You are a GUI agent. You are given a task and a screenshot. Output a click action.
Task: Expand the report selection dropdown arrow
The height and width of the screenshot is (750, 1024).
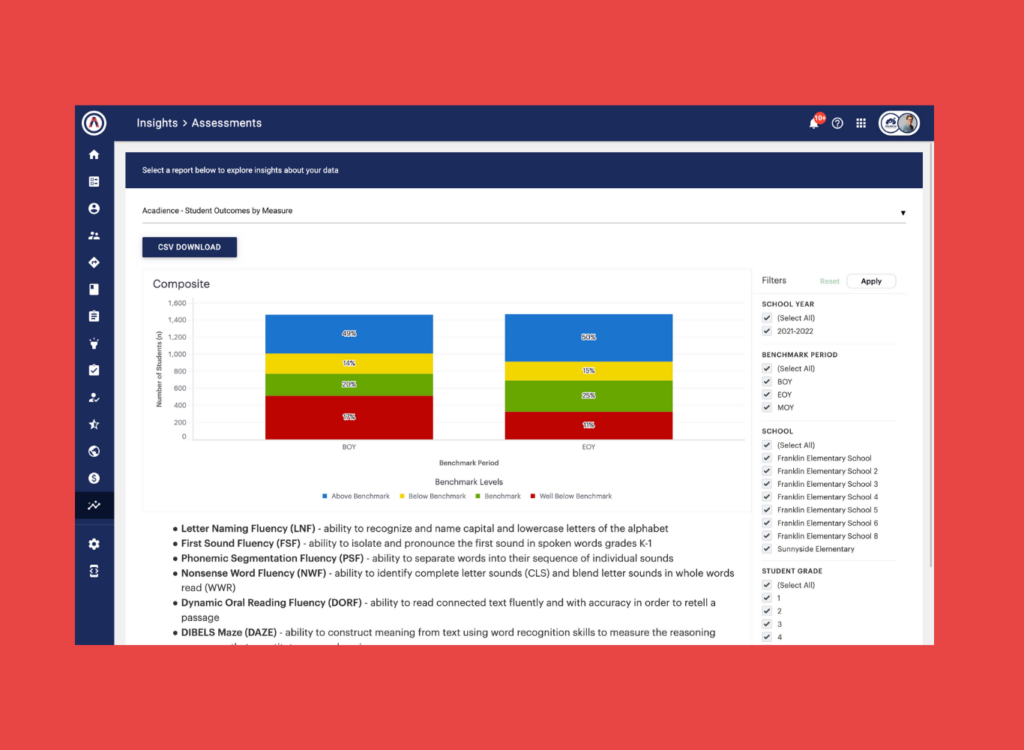coord(903,213)
